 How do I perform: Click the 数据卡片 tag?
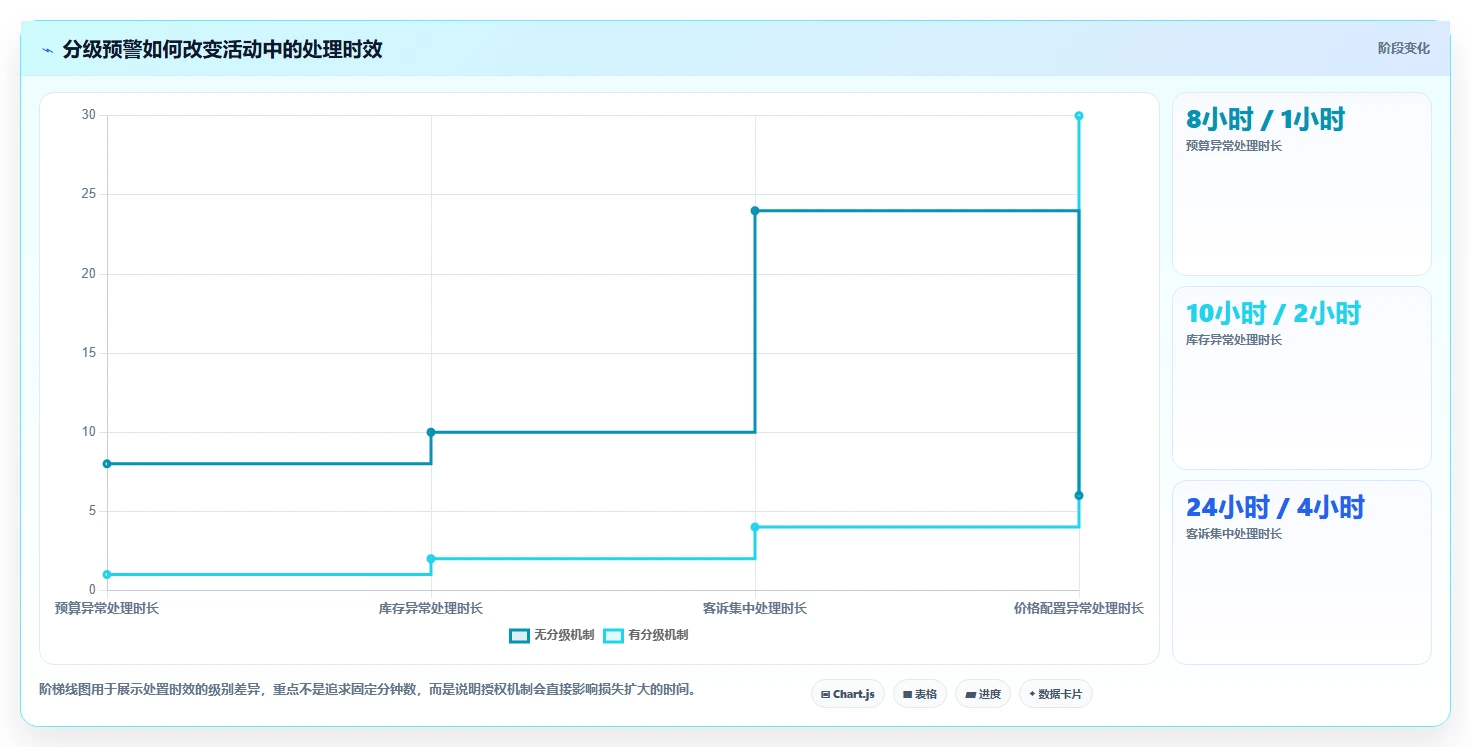click(x=1055, y=694)
